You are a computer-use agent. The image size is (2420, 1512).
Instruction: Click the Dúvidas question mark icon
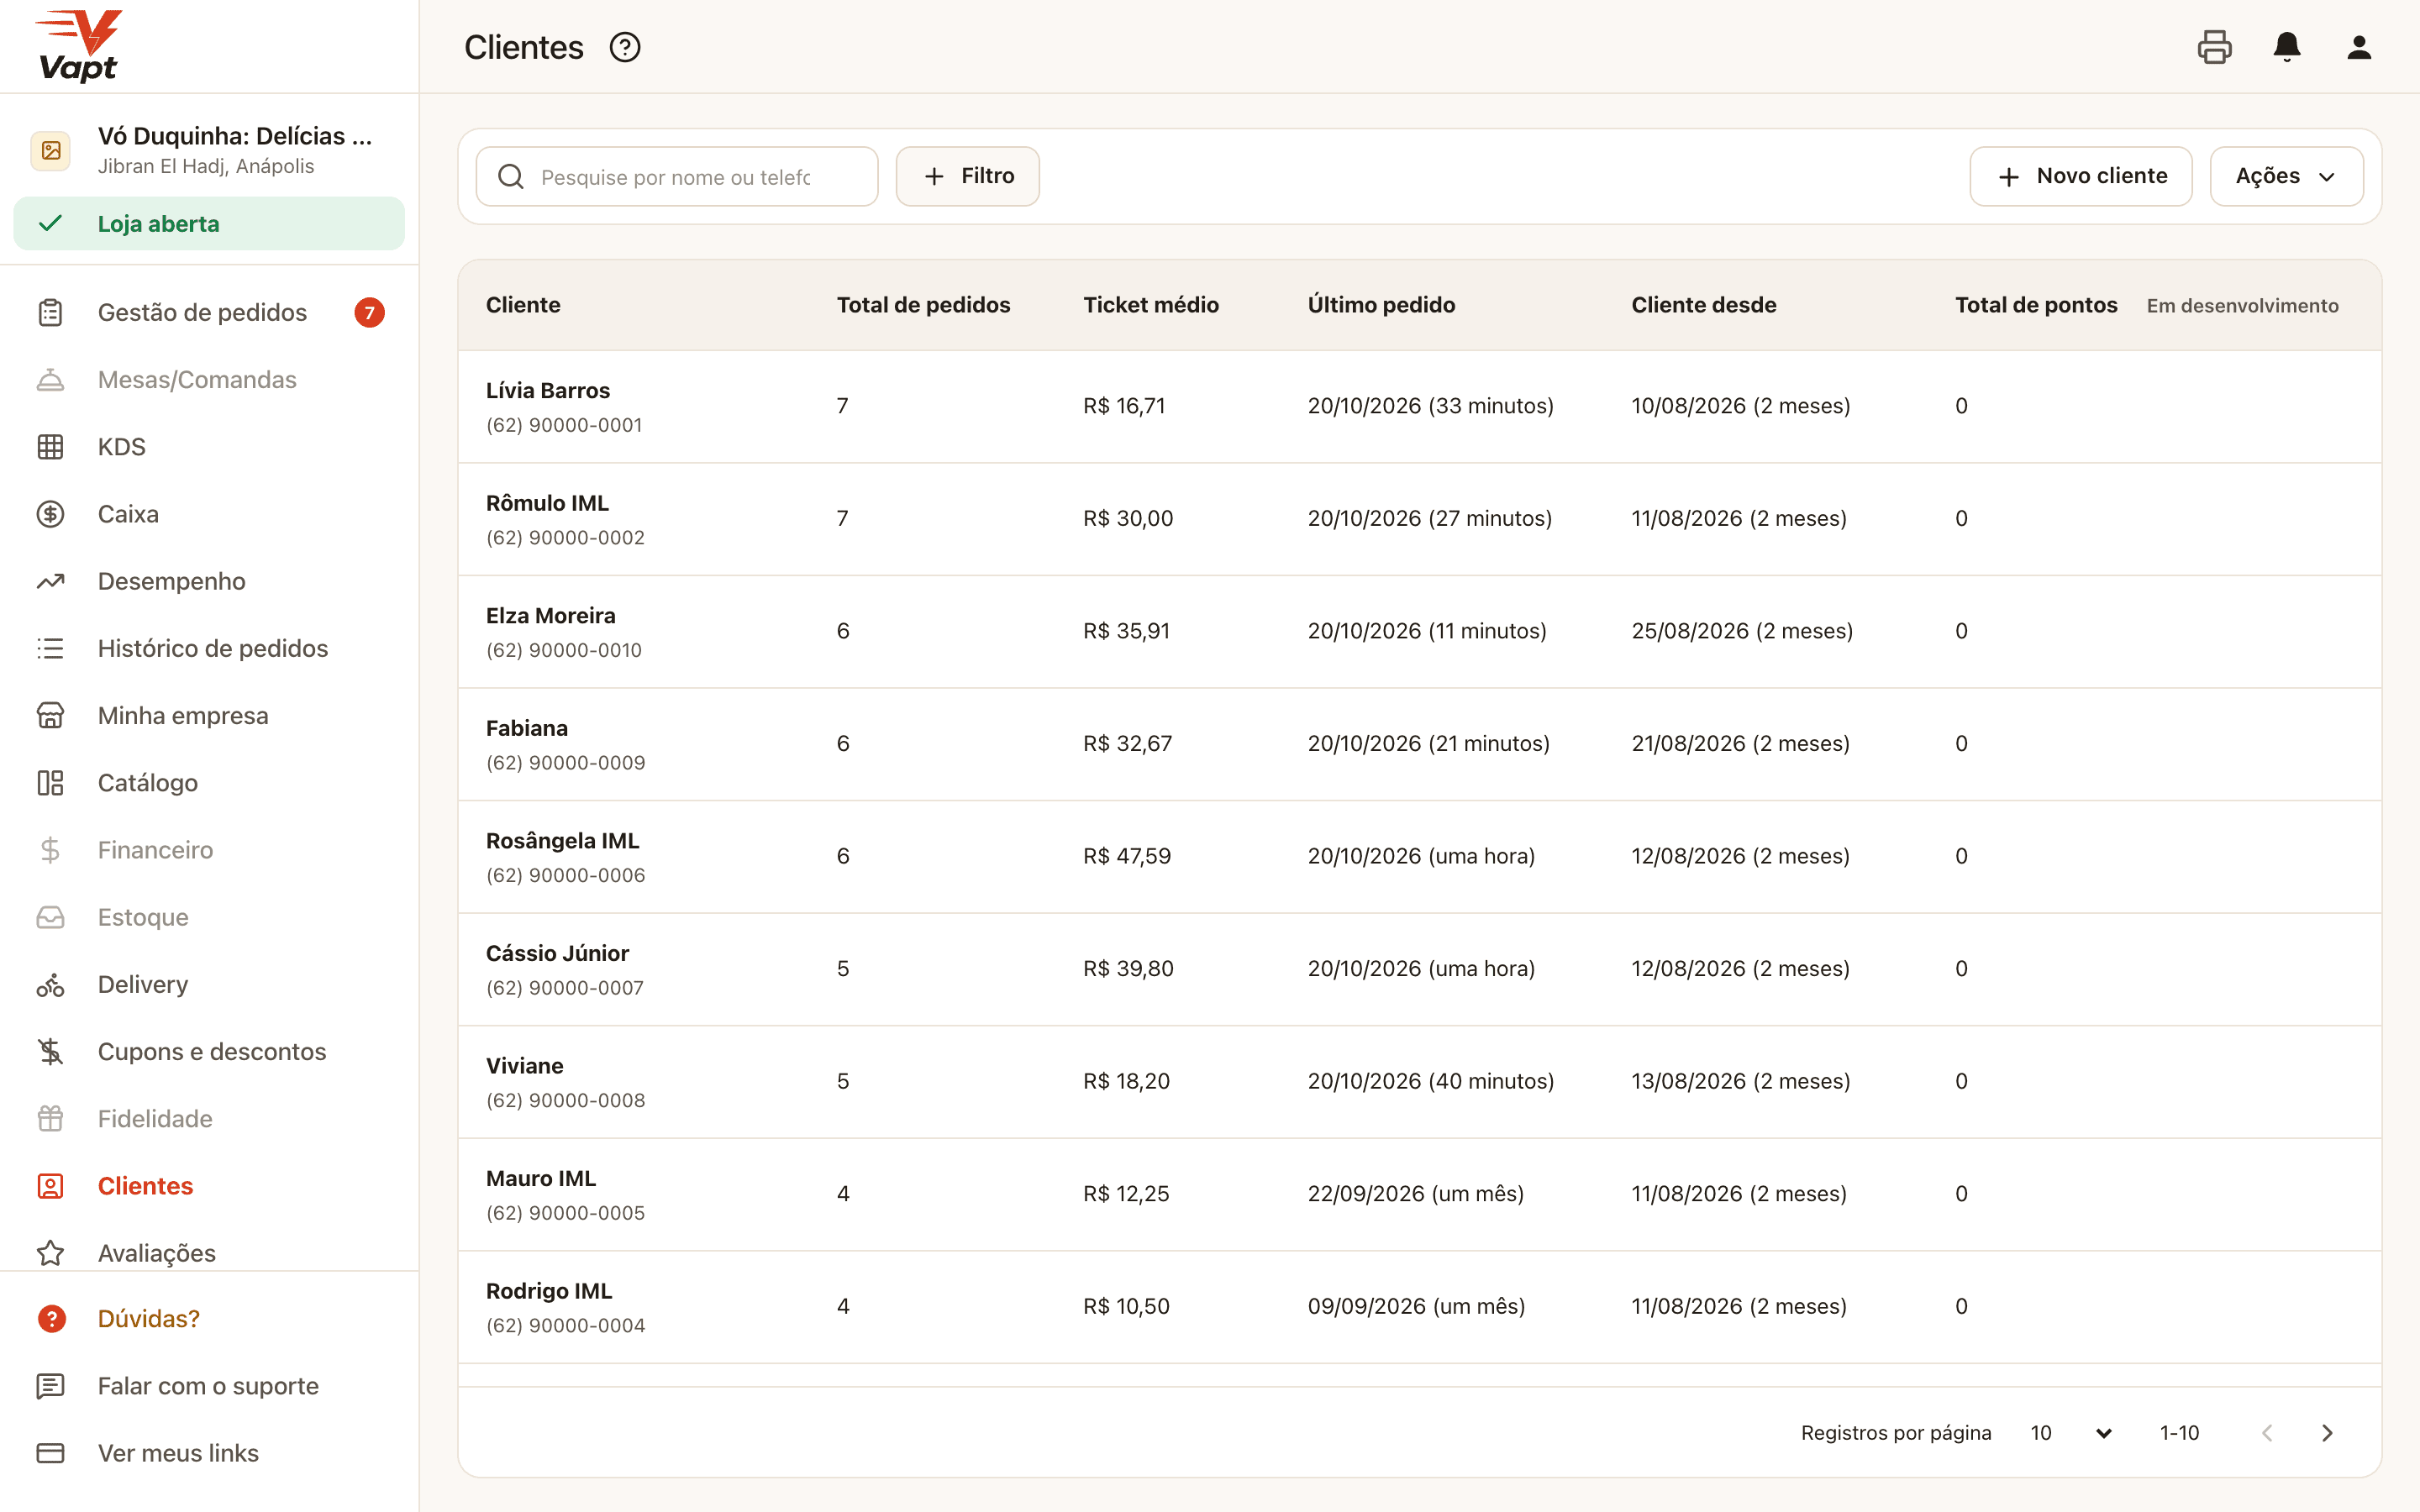click(51, 1319)
